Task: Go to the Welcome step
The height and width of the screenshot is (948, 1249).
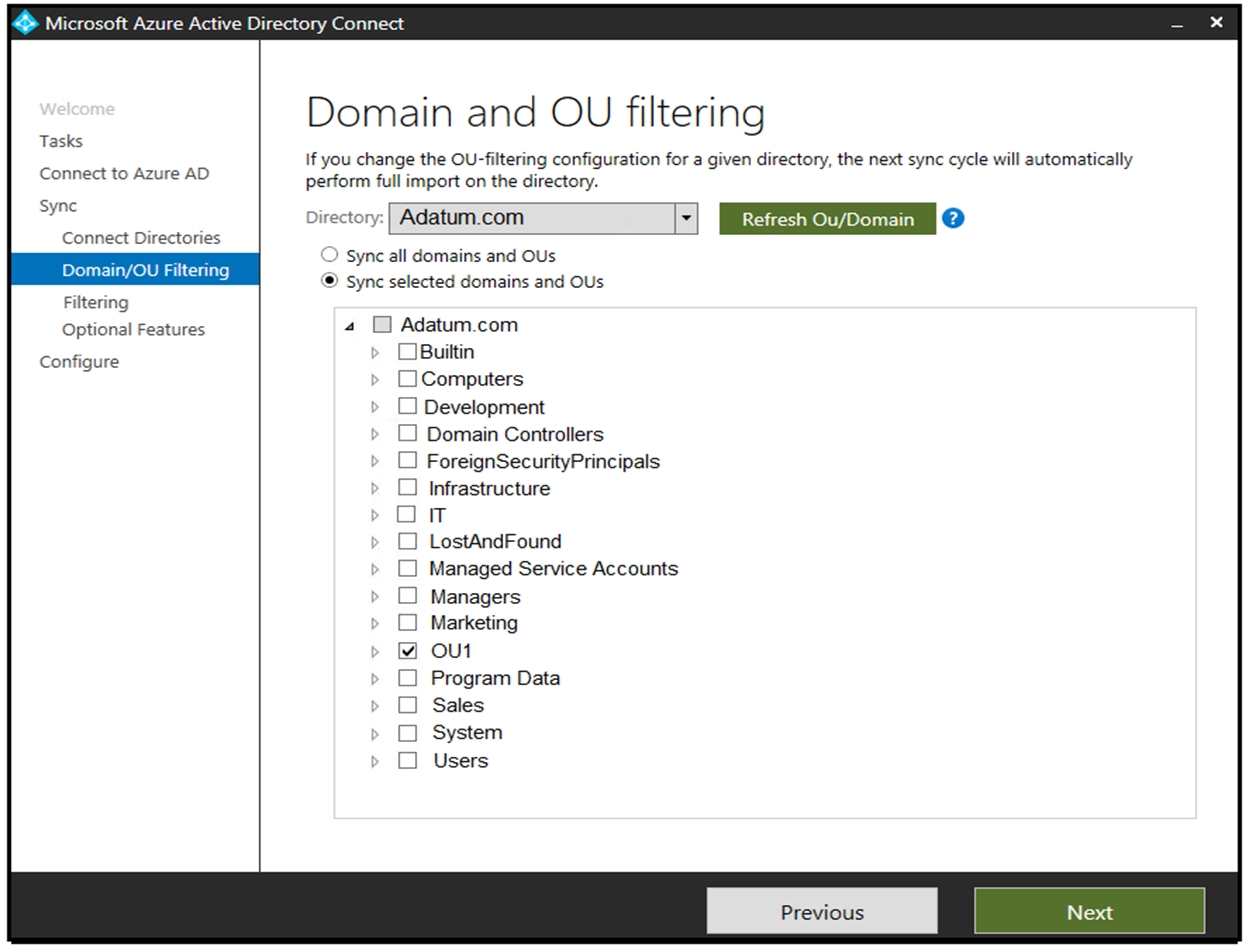Action: (x=77, y=109)
